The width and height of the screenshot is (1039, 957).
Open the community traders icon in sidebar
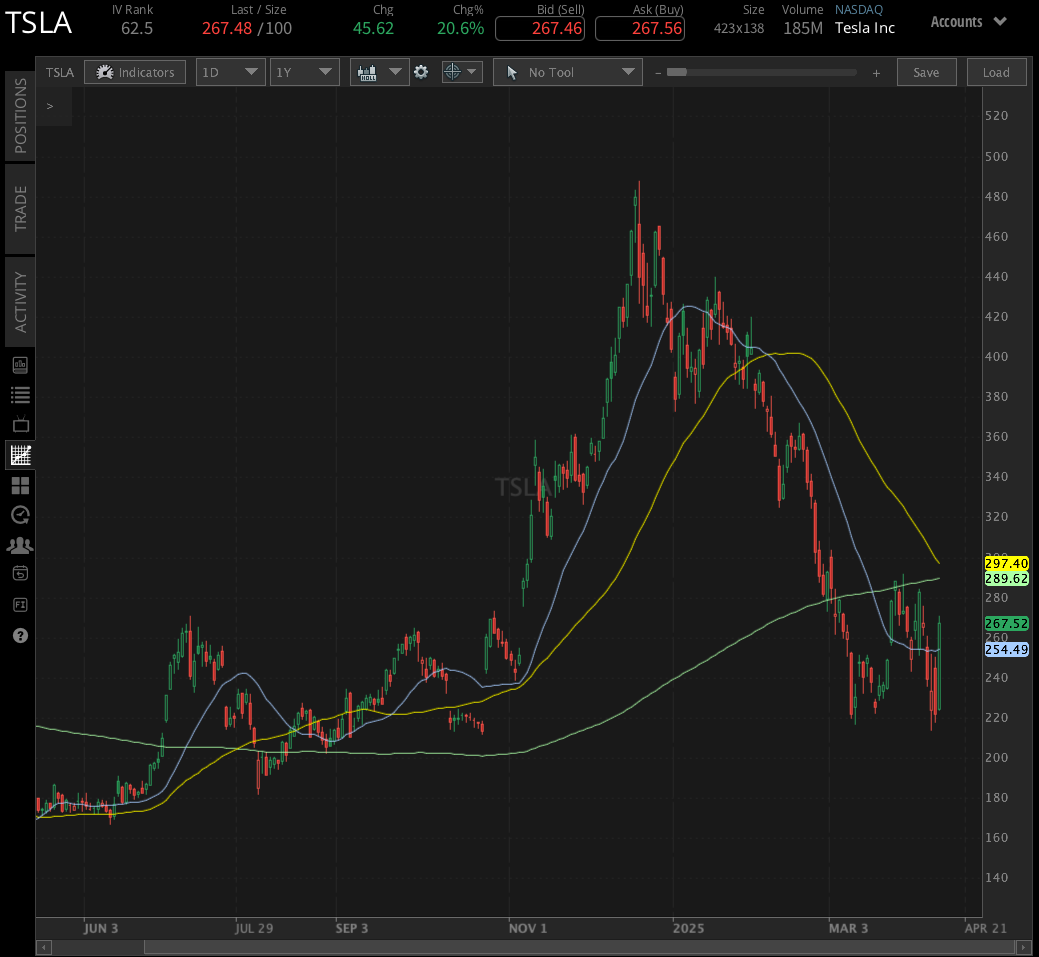pos(20,544)
